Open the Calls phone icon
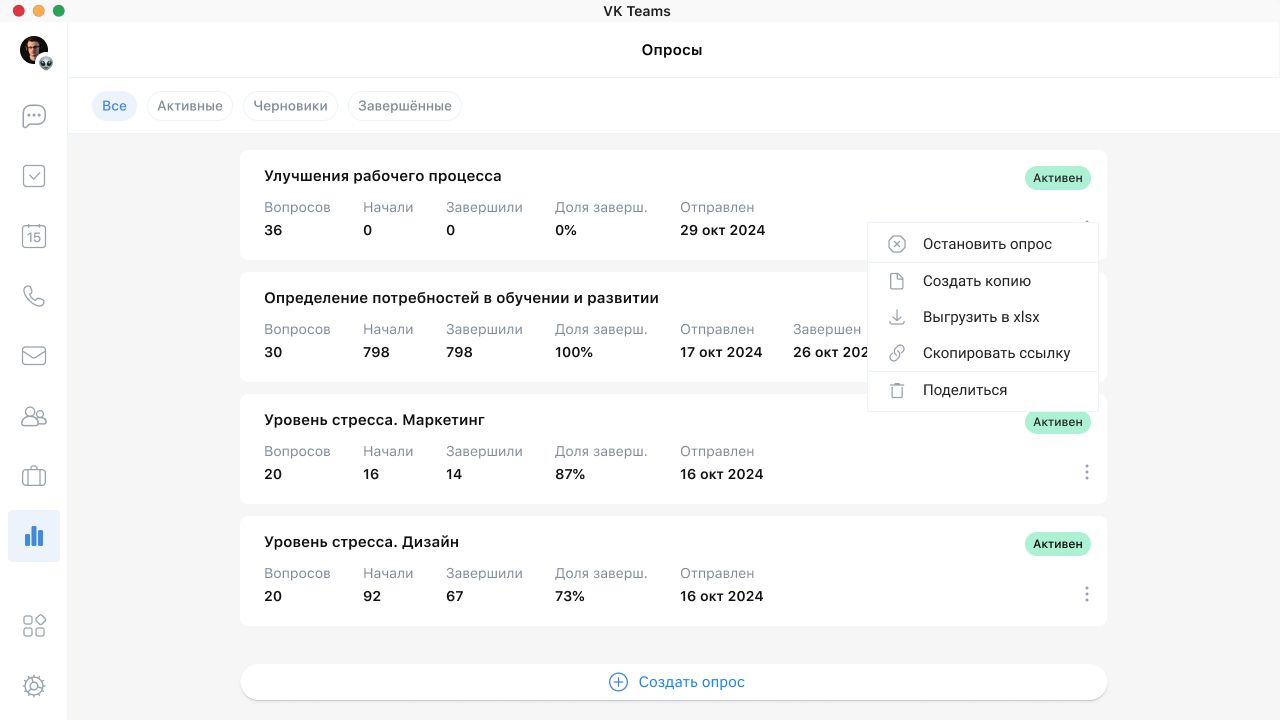The width and height of the screenshot is (1280, 720). [34, 296]
